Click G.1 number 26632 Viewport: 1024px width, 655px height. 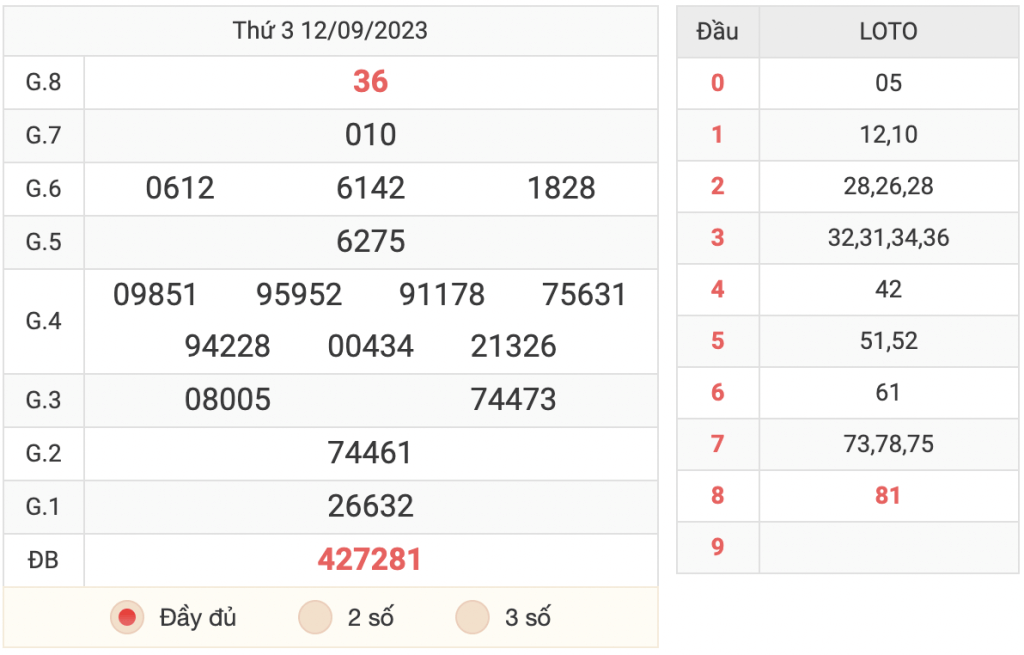370,506
